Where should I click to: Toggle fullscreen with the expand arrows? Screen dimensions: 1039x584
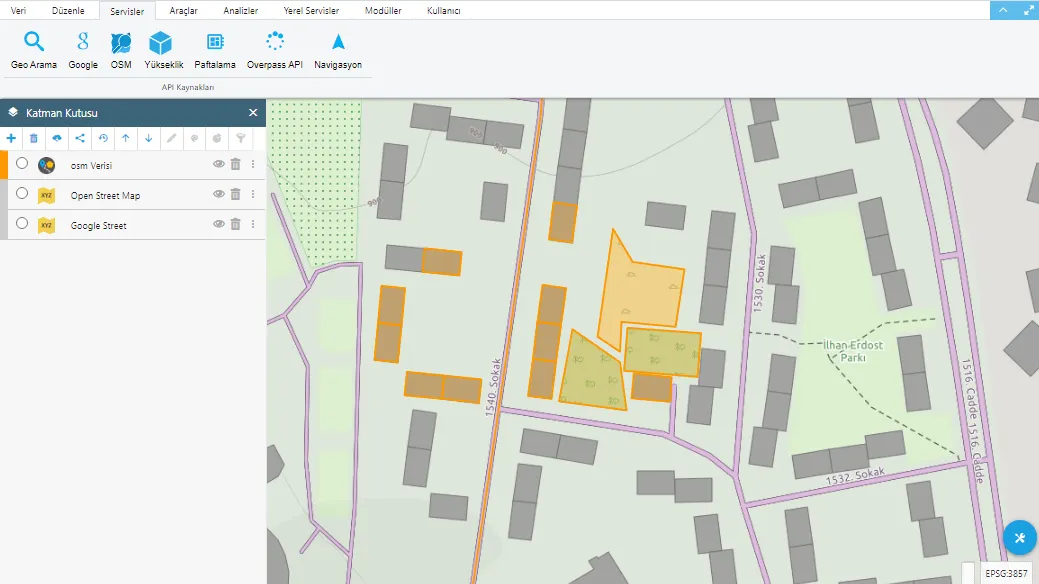point(1028,10)
